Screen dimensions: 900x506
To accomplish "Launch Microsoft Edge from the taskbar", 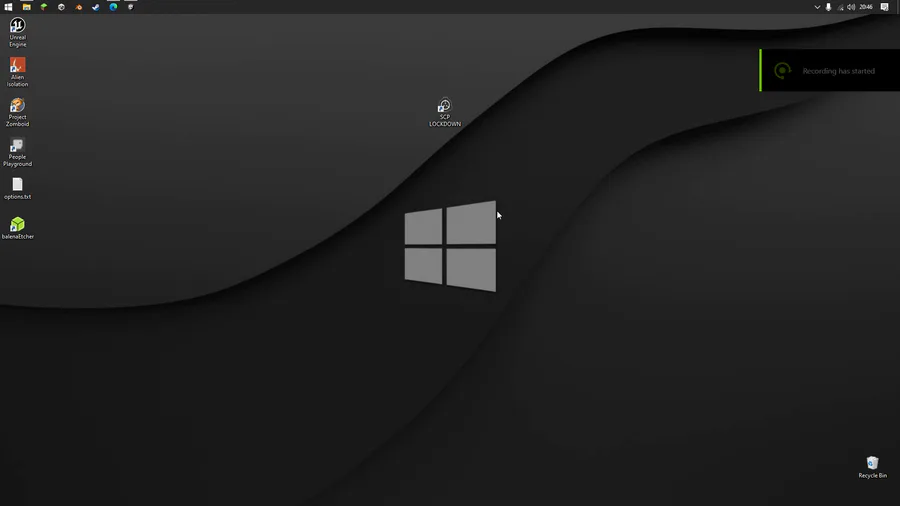I will tap(113, 7).
